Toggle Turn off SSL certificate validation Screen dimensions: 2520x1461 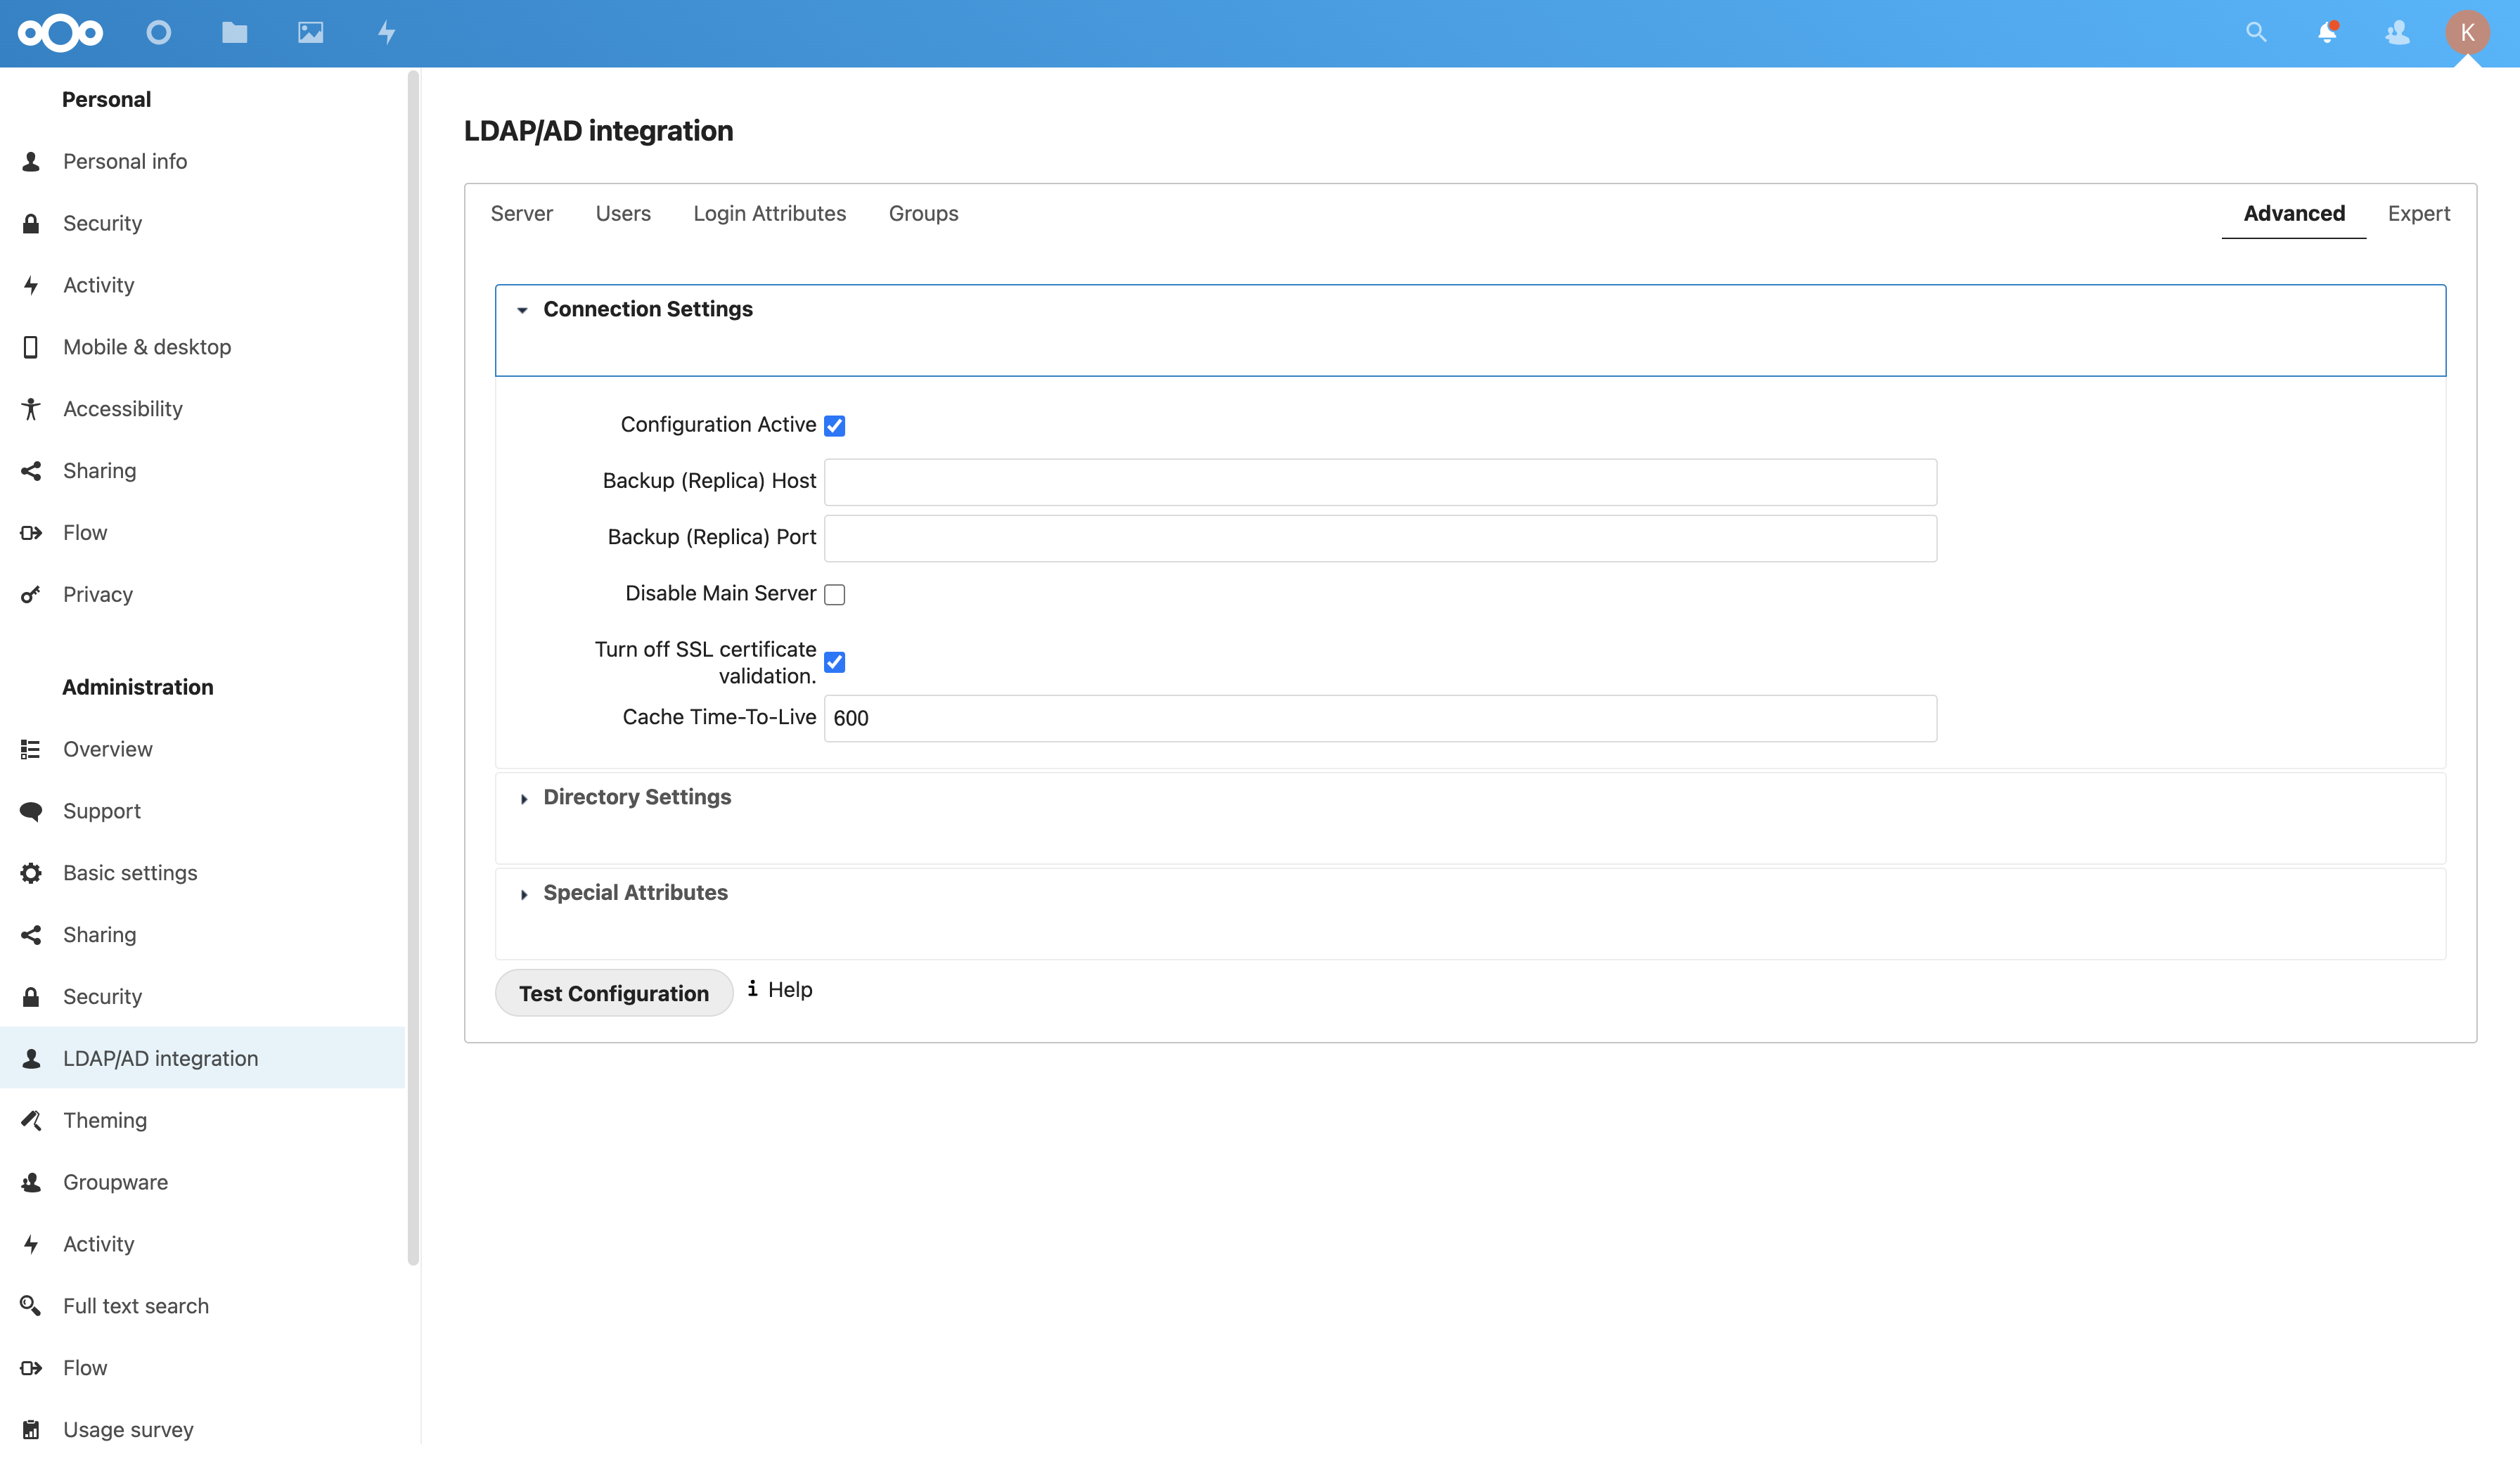point(834,662)
